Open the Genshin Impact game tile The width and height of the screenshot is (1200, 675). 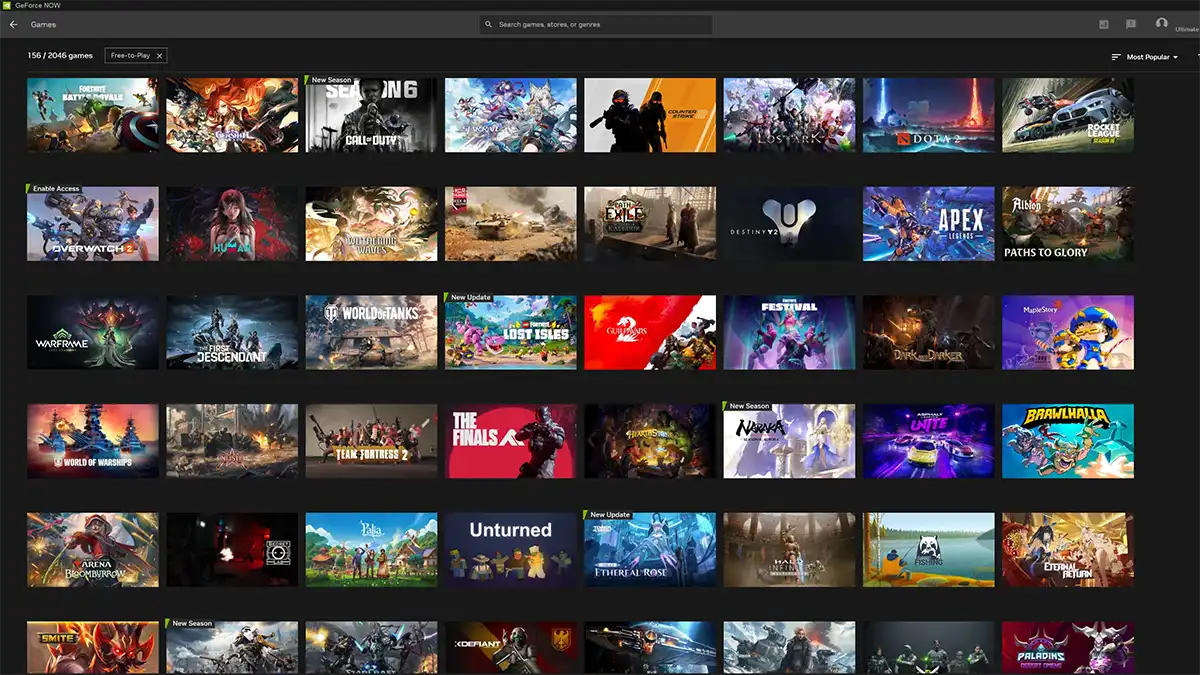(232, 115)
